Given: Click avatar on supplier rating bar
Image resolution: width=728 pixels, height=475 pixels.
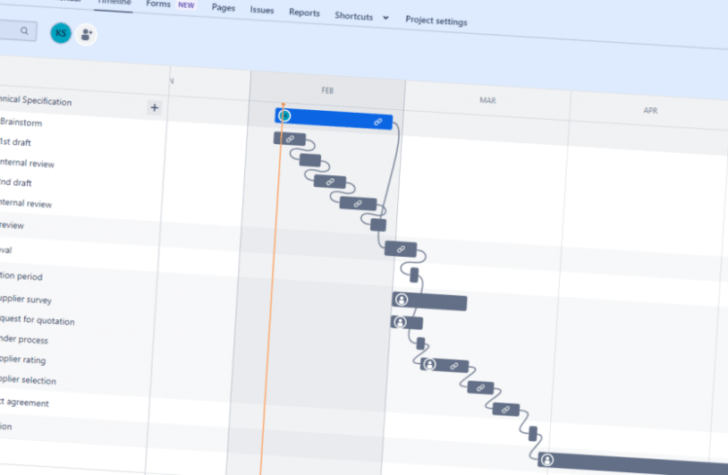Looking at the screenshot, I should click(x=429, y=364).
